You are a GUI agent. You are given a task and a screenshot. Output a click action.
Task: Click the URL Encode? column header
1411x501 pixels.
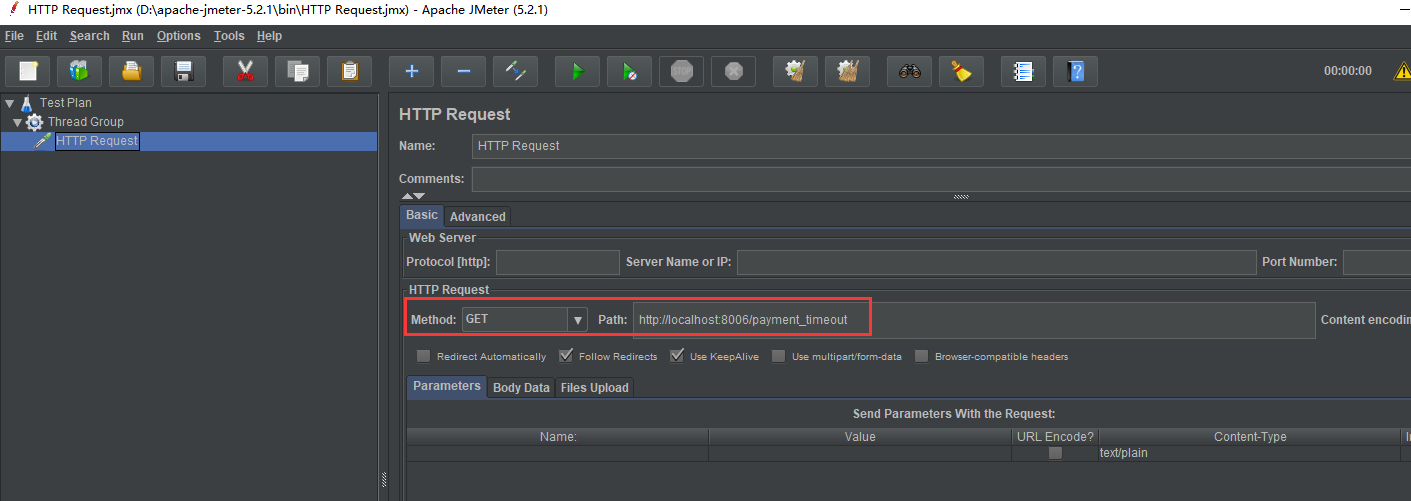(x=1055, y=436)
